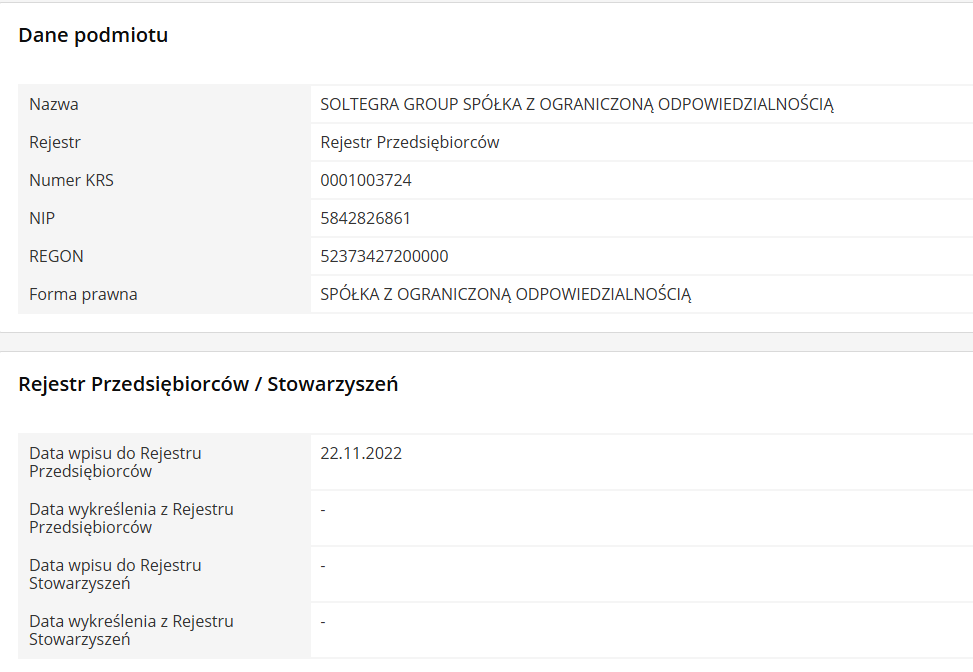Select the registration date 22.11.2022
The width and height of the screenshot is (973, 672).
click(361, 453)
